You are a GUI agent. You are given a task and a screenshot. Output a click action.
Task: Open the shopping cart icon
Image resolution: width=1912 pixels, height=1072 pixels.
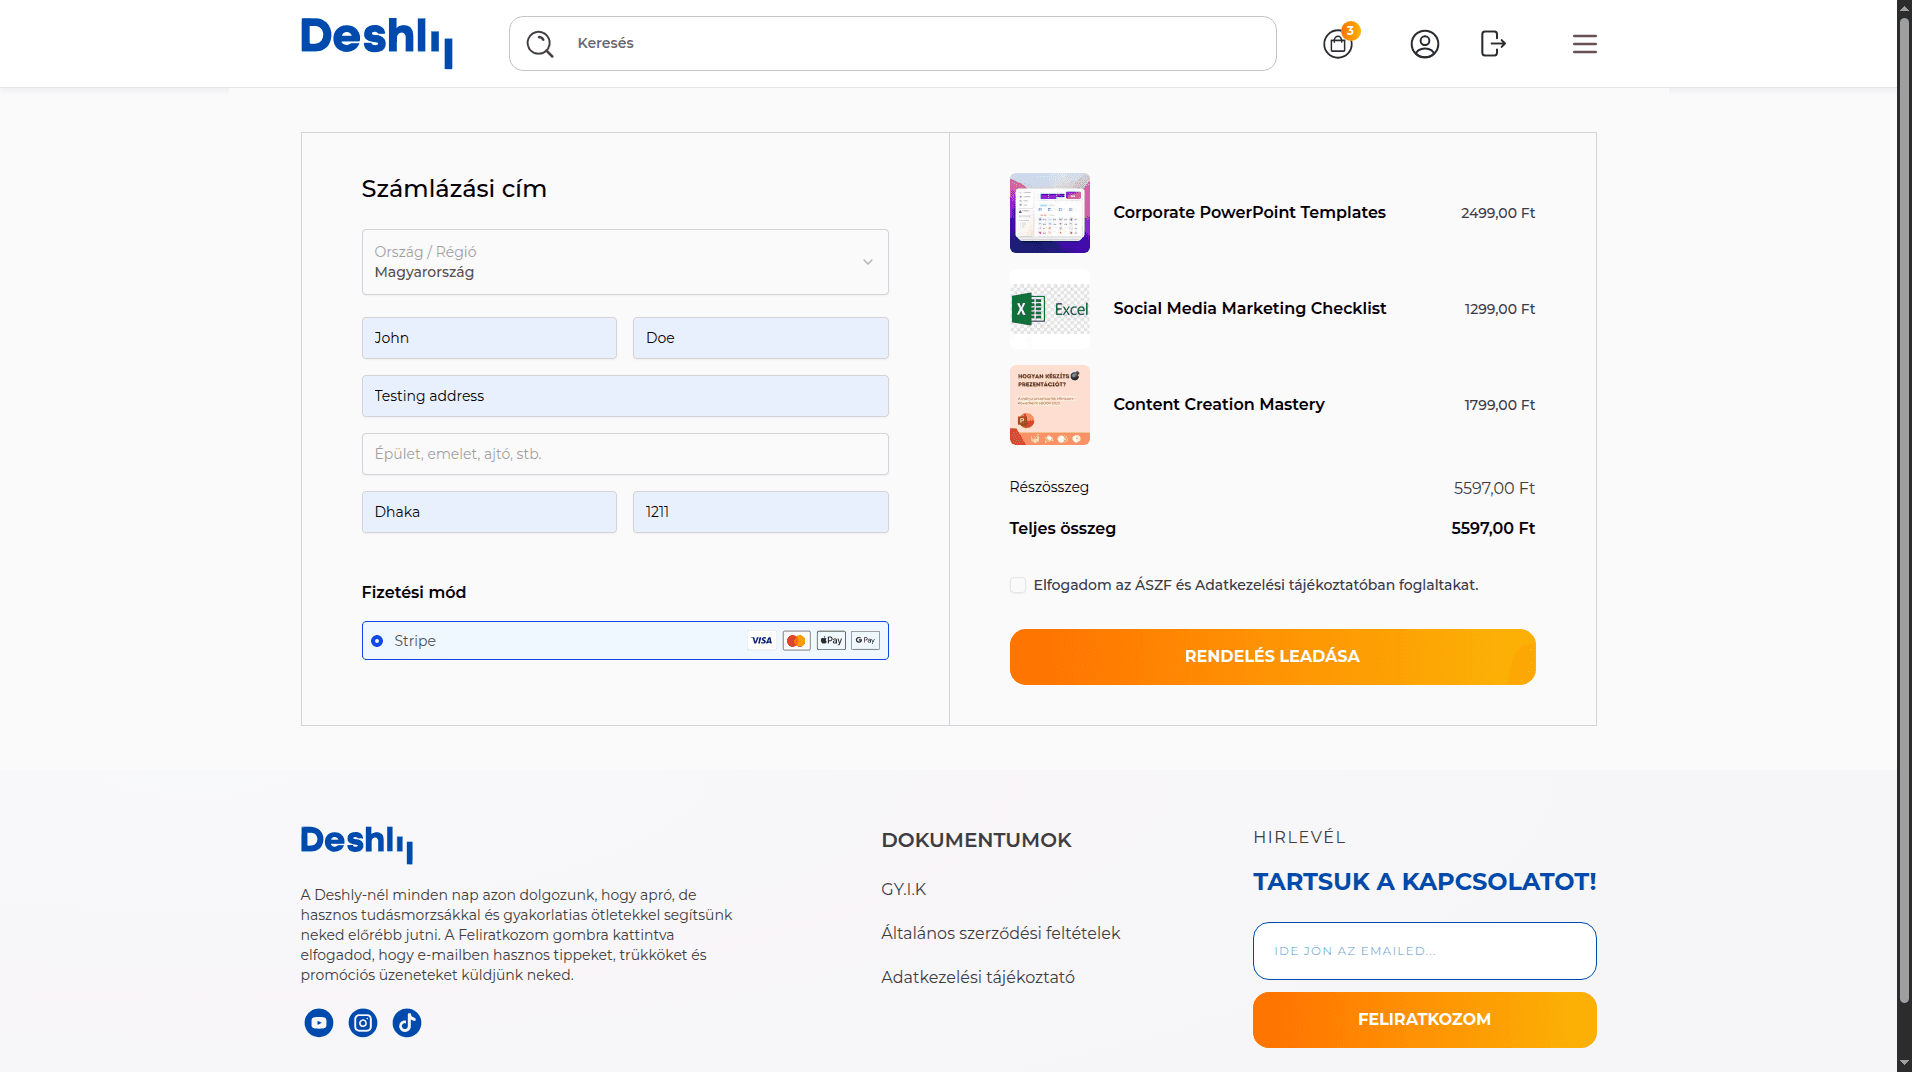point(1337,44)
